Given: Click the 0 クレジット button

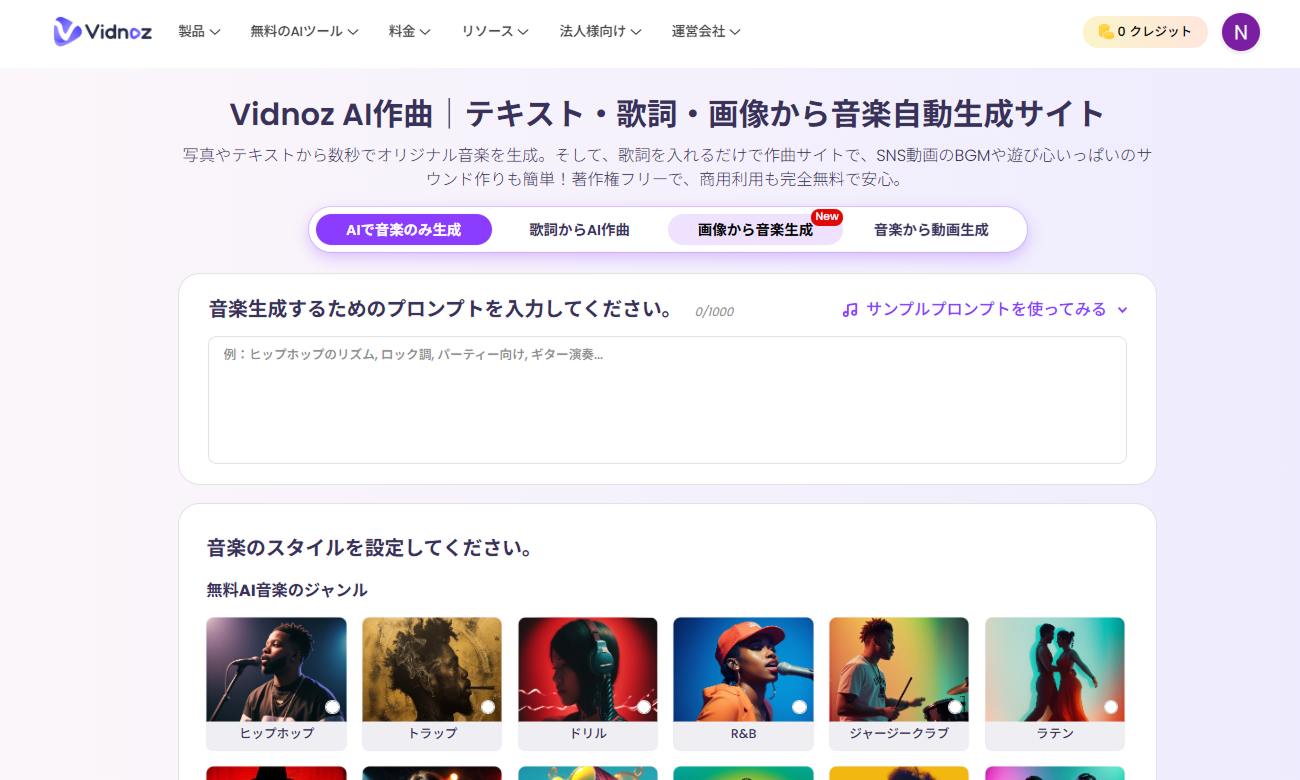Looking at the screenshot, I should click(1145, 32).
